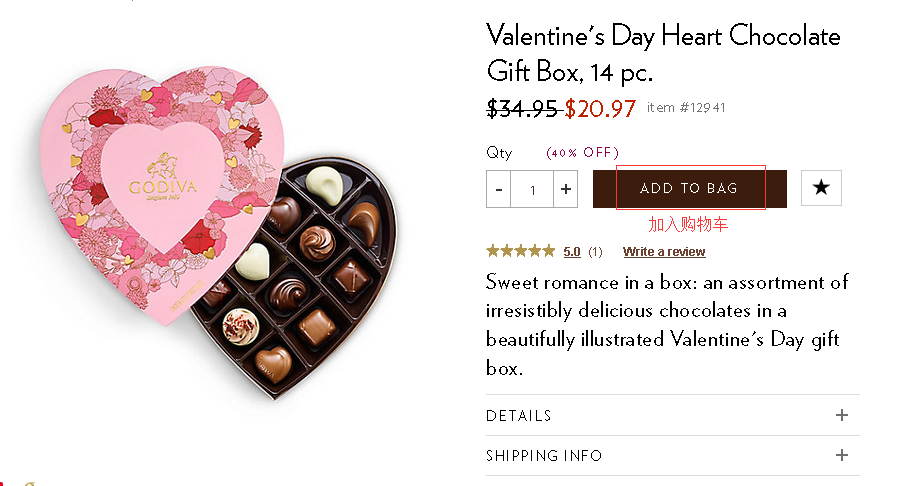Increase quantity with the plus button

(566, 189)
